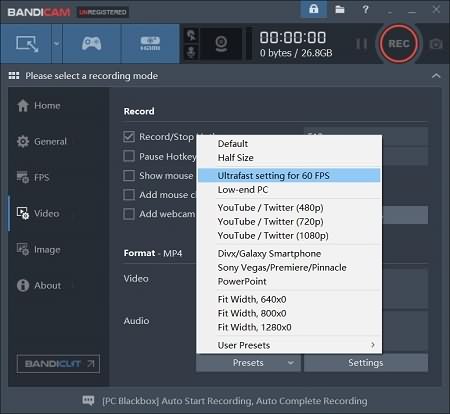Open Video settings section
This screenshot has height=414, width=450.
point(58,213)
